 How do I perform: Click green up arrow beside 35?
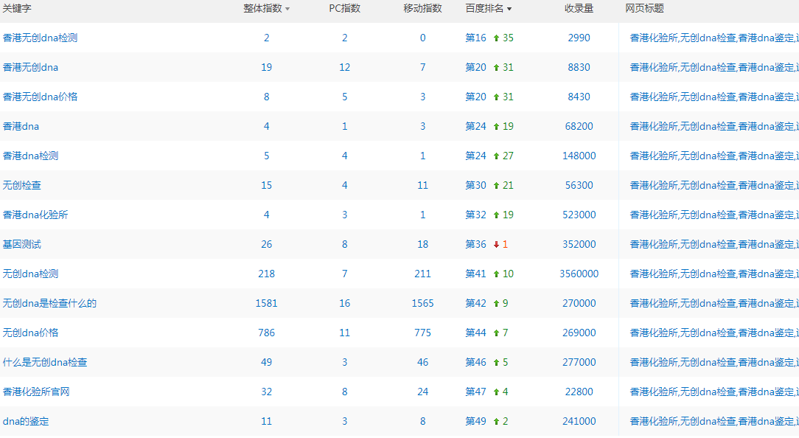point(496,38)
